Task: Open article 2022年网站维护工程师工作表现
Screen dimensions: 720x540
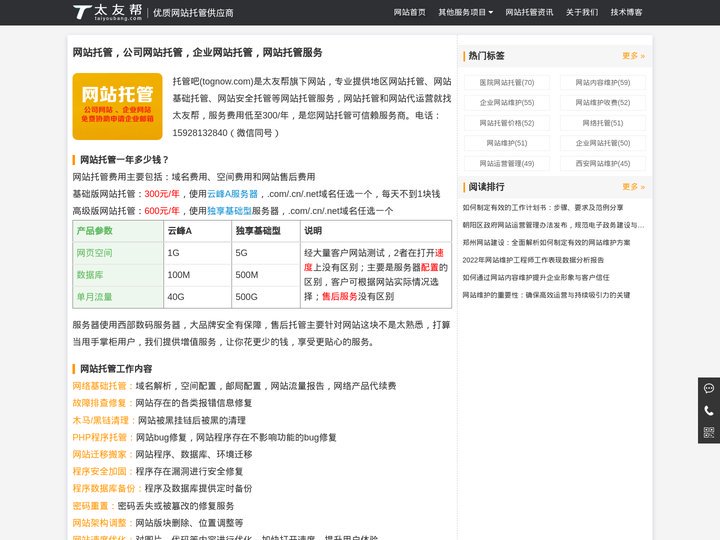Action: pos(533,260)
